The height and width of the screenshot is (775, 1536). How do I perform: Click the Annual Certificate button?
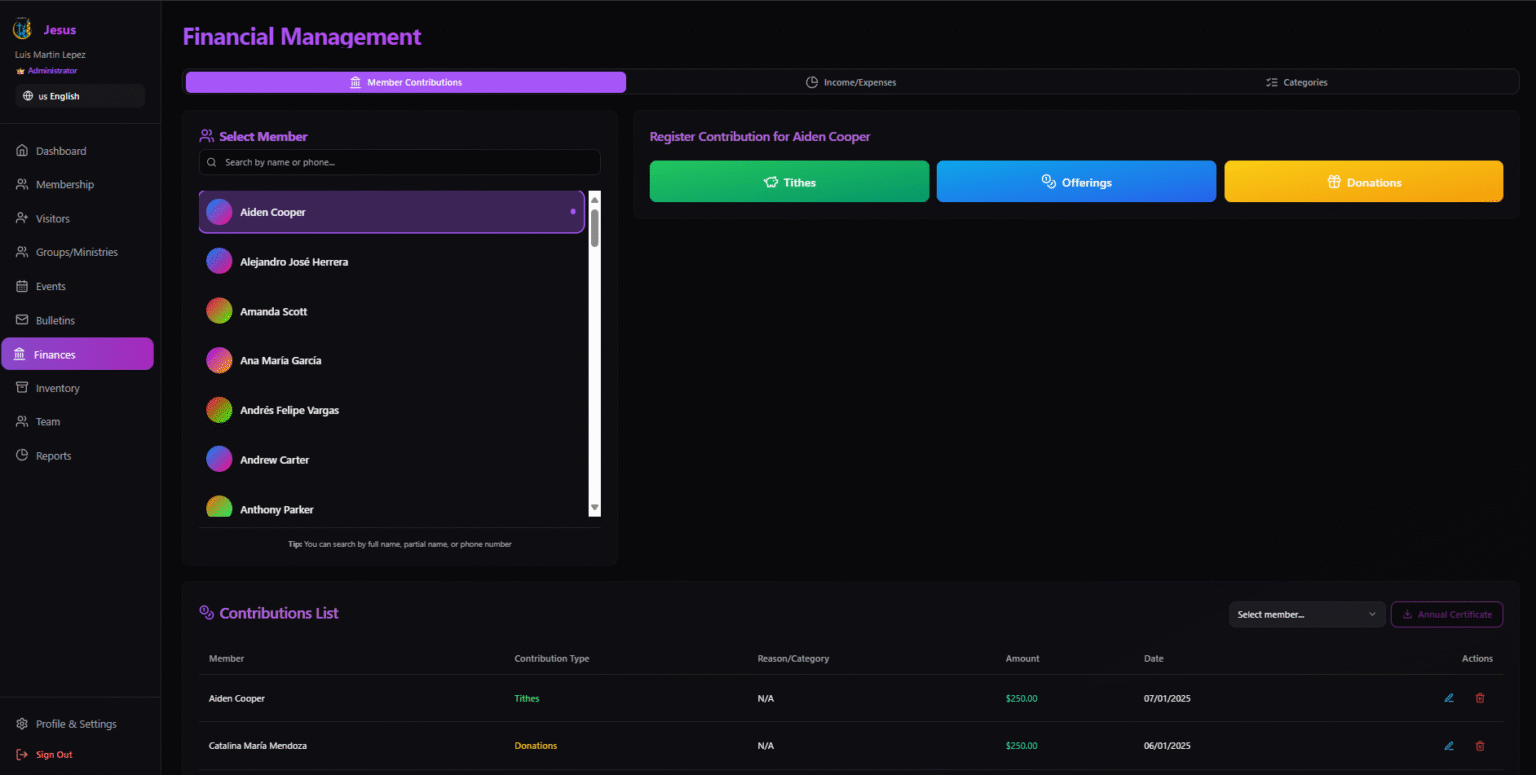(x=1446, y=615)
